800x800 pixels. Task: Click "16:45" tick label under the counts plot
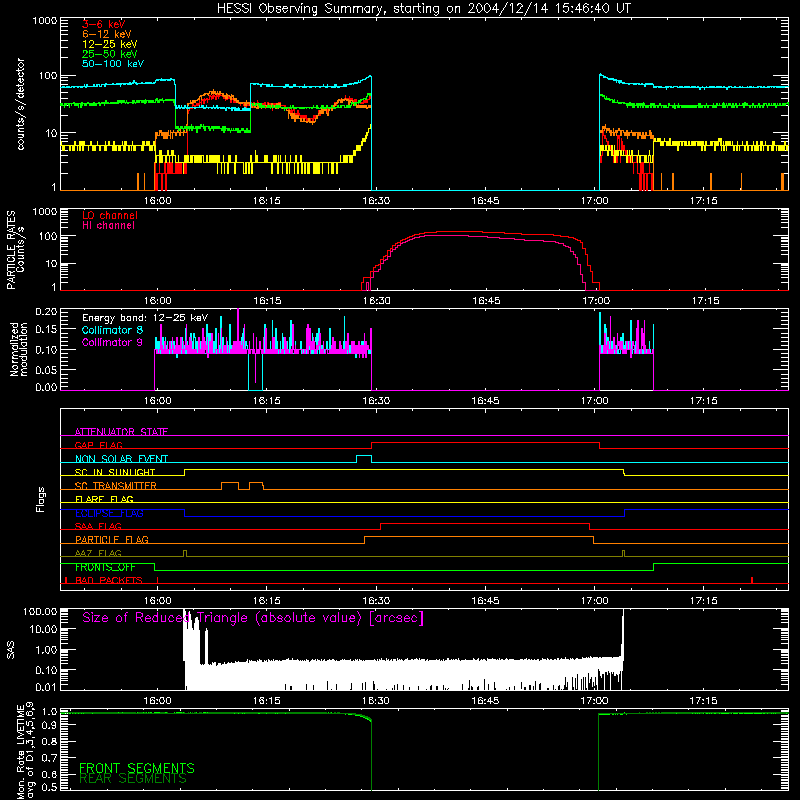(x=485, y=201)
